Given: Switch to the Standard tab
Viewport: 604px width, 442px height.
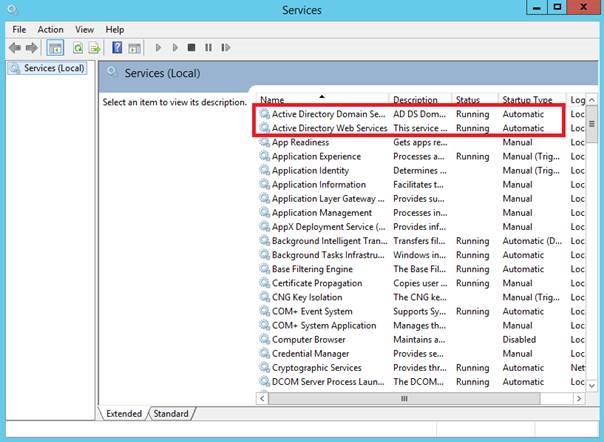Looking at the screenshot, I should pos(171,413).
